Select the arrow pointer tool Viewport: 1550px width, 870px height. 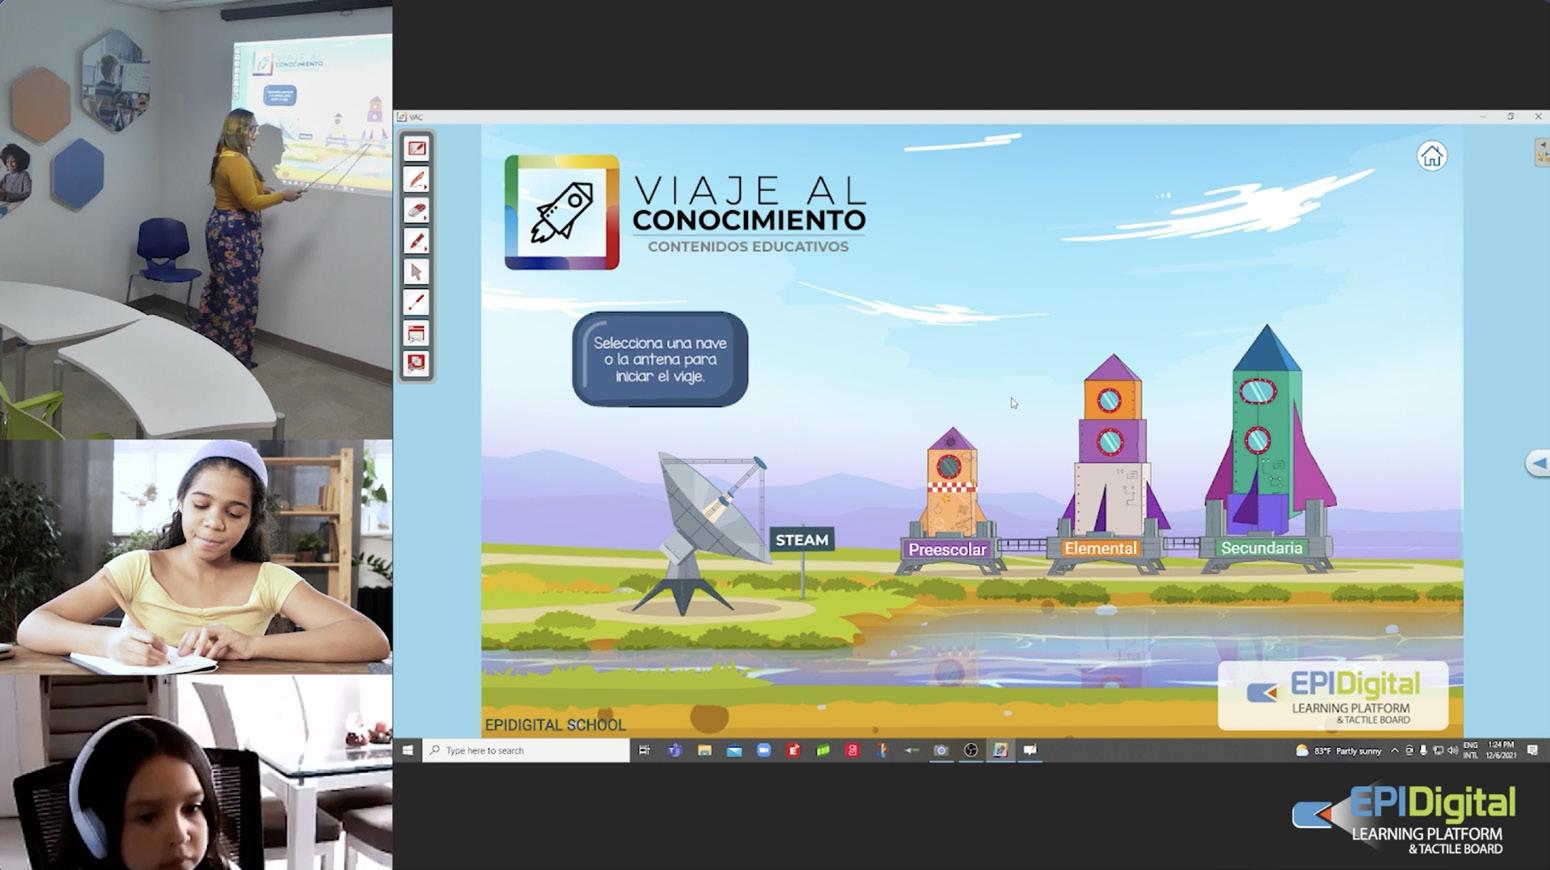417,271
